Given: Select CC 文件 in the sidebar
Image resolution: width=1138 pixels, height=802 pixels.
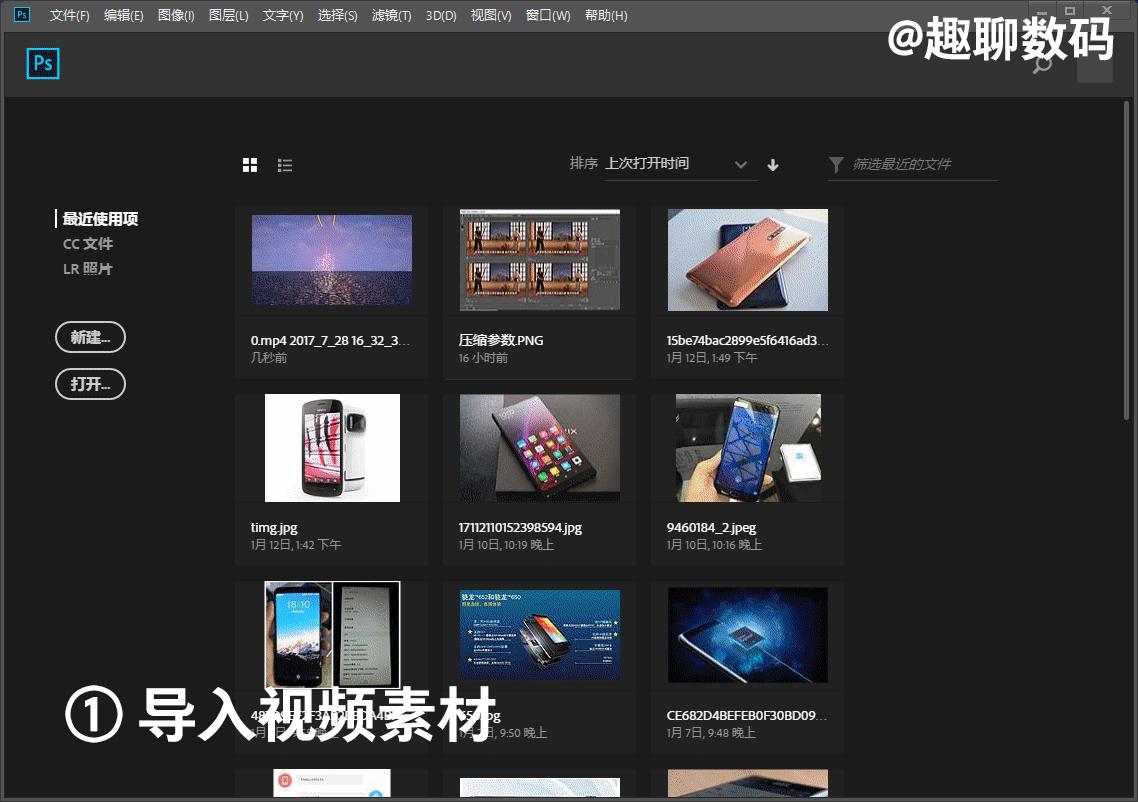Looking at the screenshot, I should (87, 243).
